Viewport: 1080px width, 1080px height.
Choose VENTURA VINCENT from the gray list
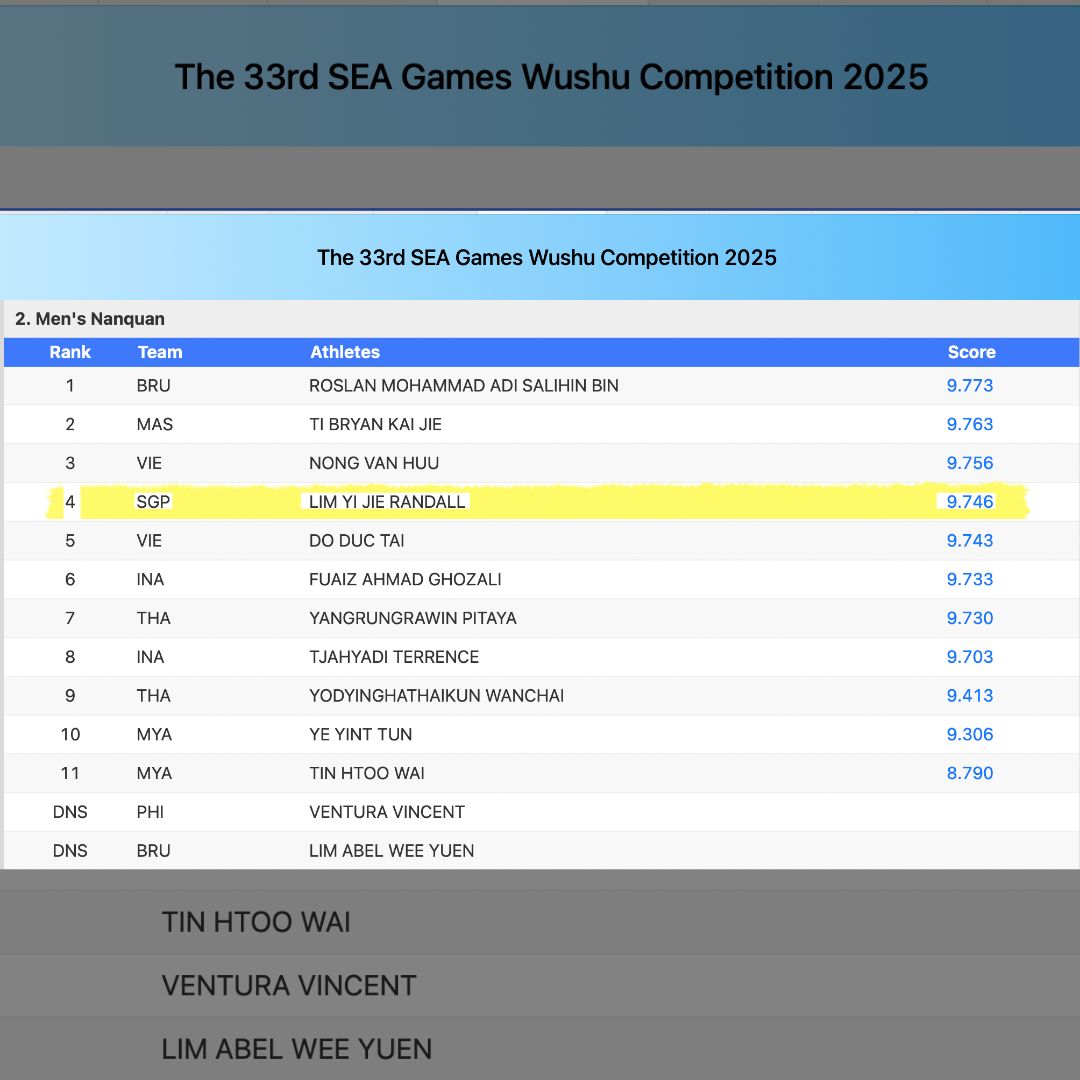289,985
